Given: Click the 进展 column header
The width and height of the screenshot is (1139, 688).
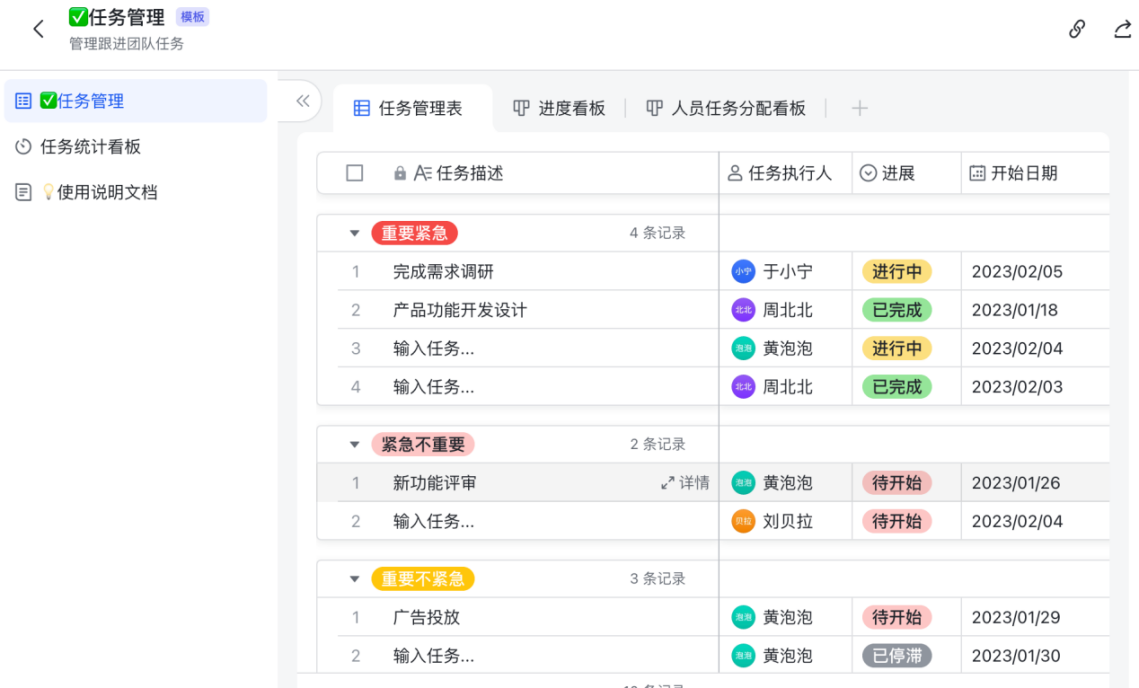Looking at the screenshot, I should coord(897,173).
